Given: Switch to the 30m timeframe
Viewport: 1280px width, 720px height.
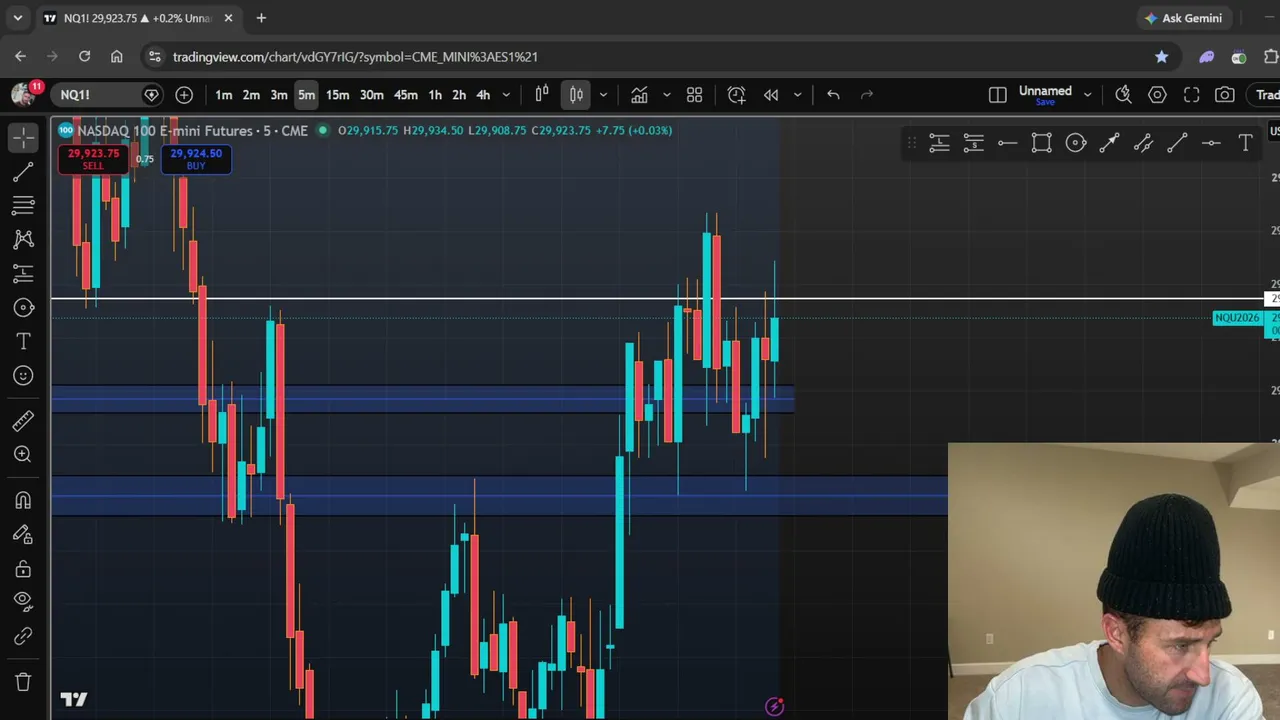Looking at the screenshot, I should [371, 95].
